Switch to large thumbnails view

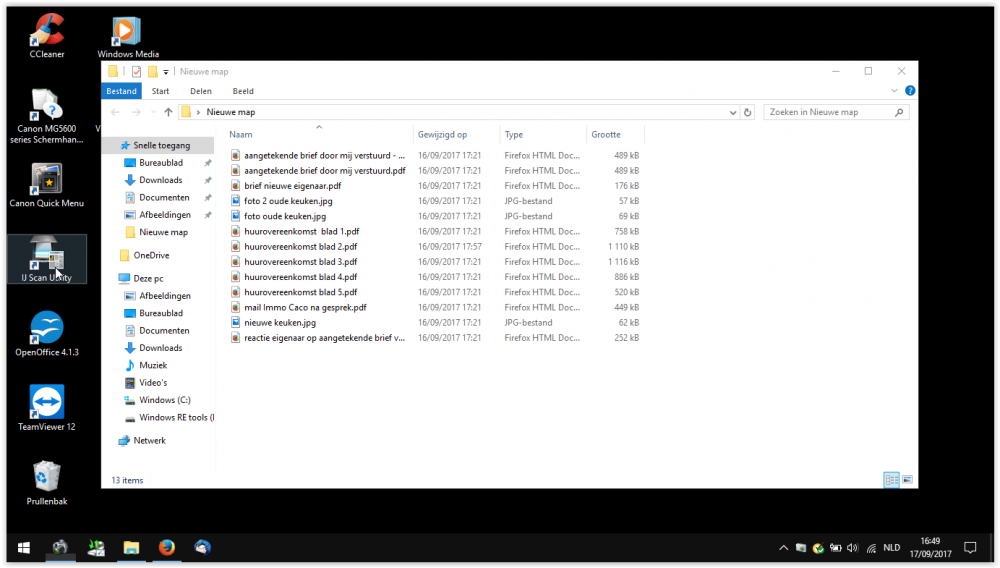pos(907,480)
